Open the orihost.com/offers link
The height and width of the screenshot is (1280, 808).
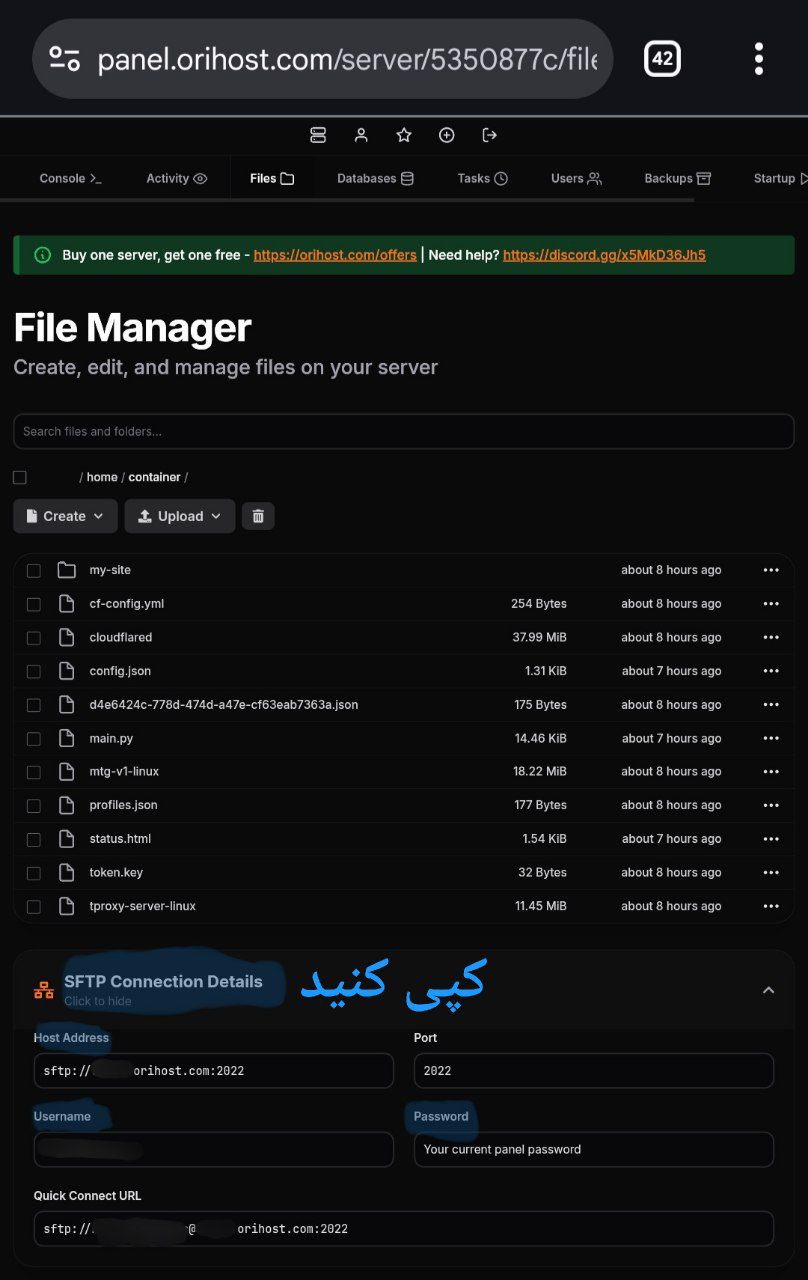coord(335,255)
